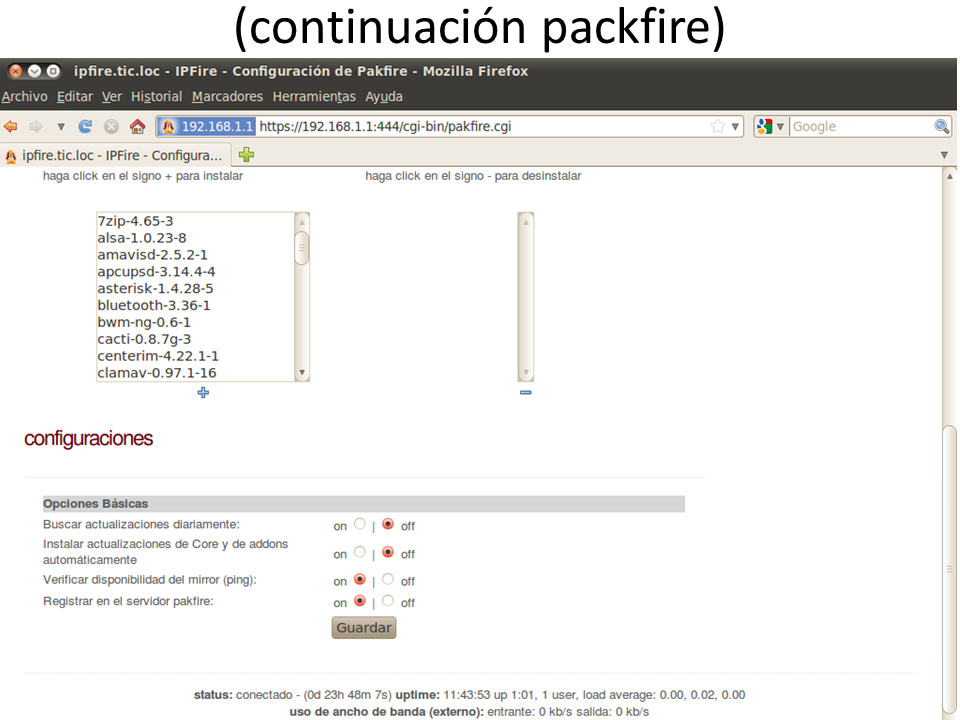The image size is (960, 720).
Task: Open a new tab with green plus
Action: coord(246,155)
